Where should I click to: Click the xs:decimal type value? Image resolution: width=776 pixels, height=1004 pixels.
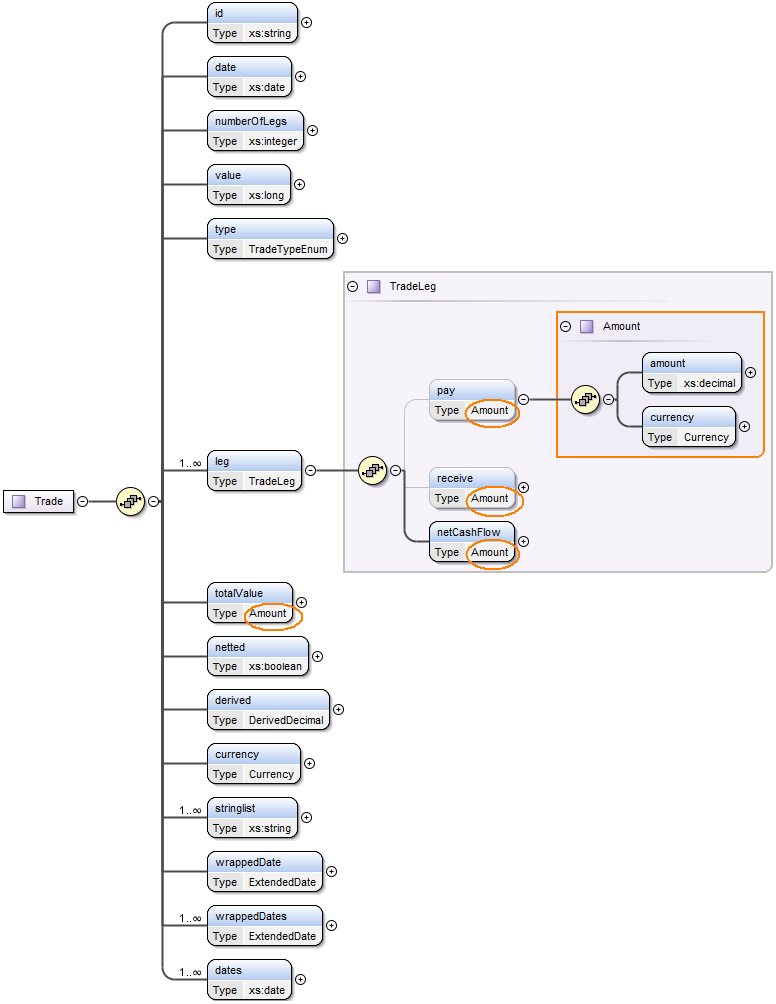[709, 384]
